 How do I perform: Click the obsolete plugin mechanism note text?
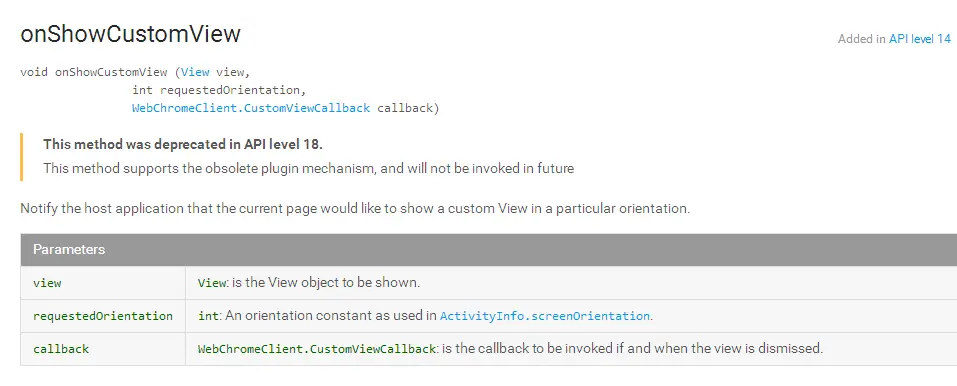308,168
